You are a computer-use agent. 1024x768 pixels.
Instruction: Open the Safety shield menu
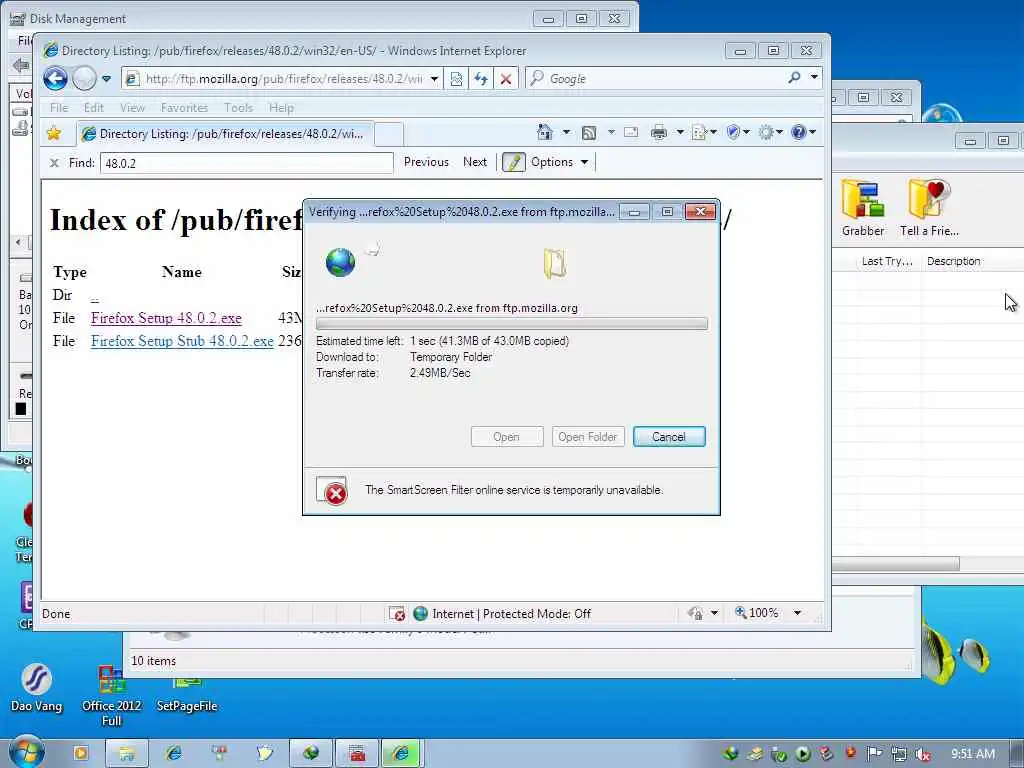(x=737, y=133)
